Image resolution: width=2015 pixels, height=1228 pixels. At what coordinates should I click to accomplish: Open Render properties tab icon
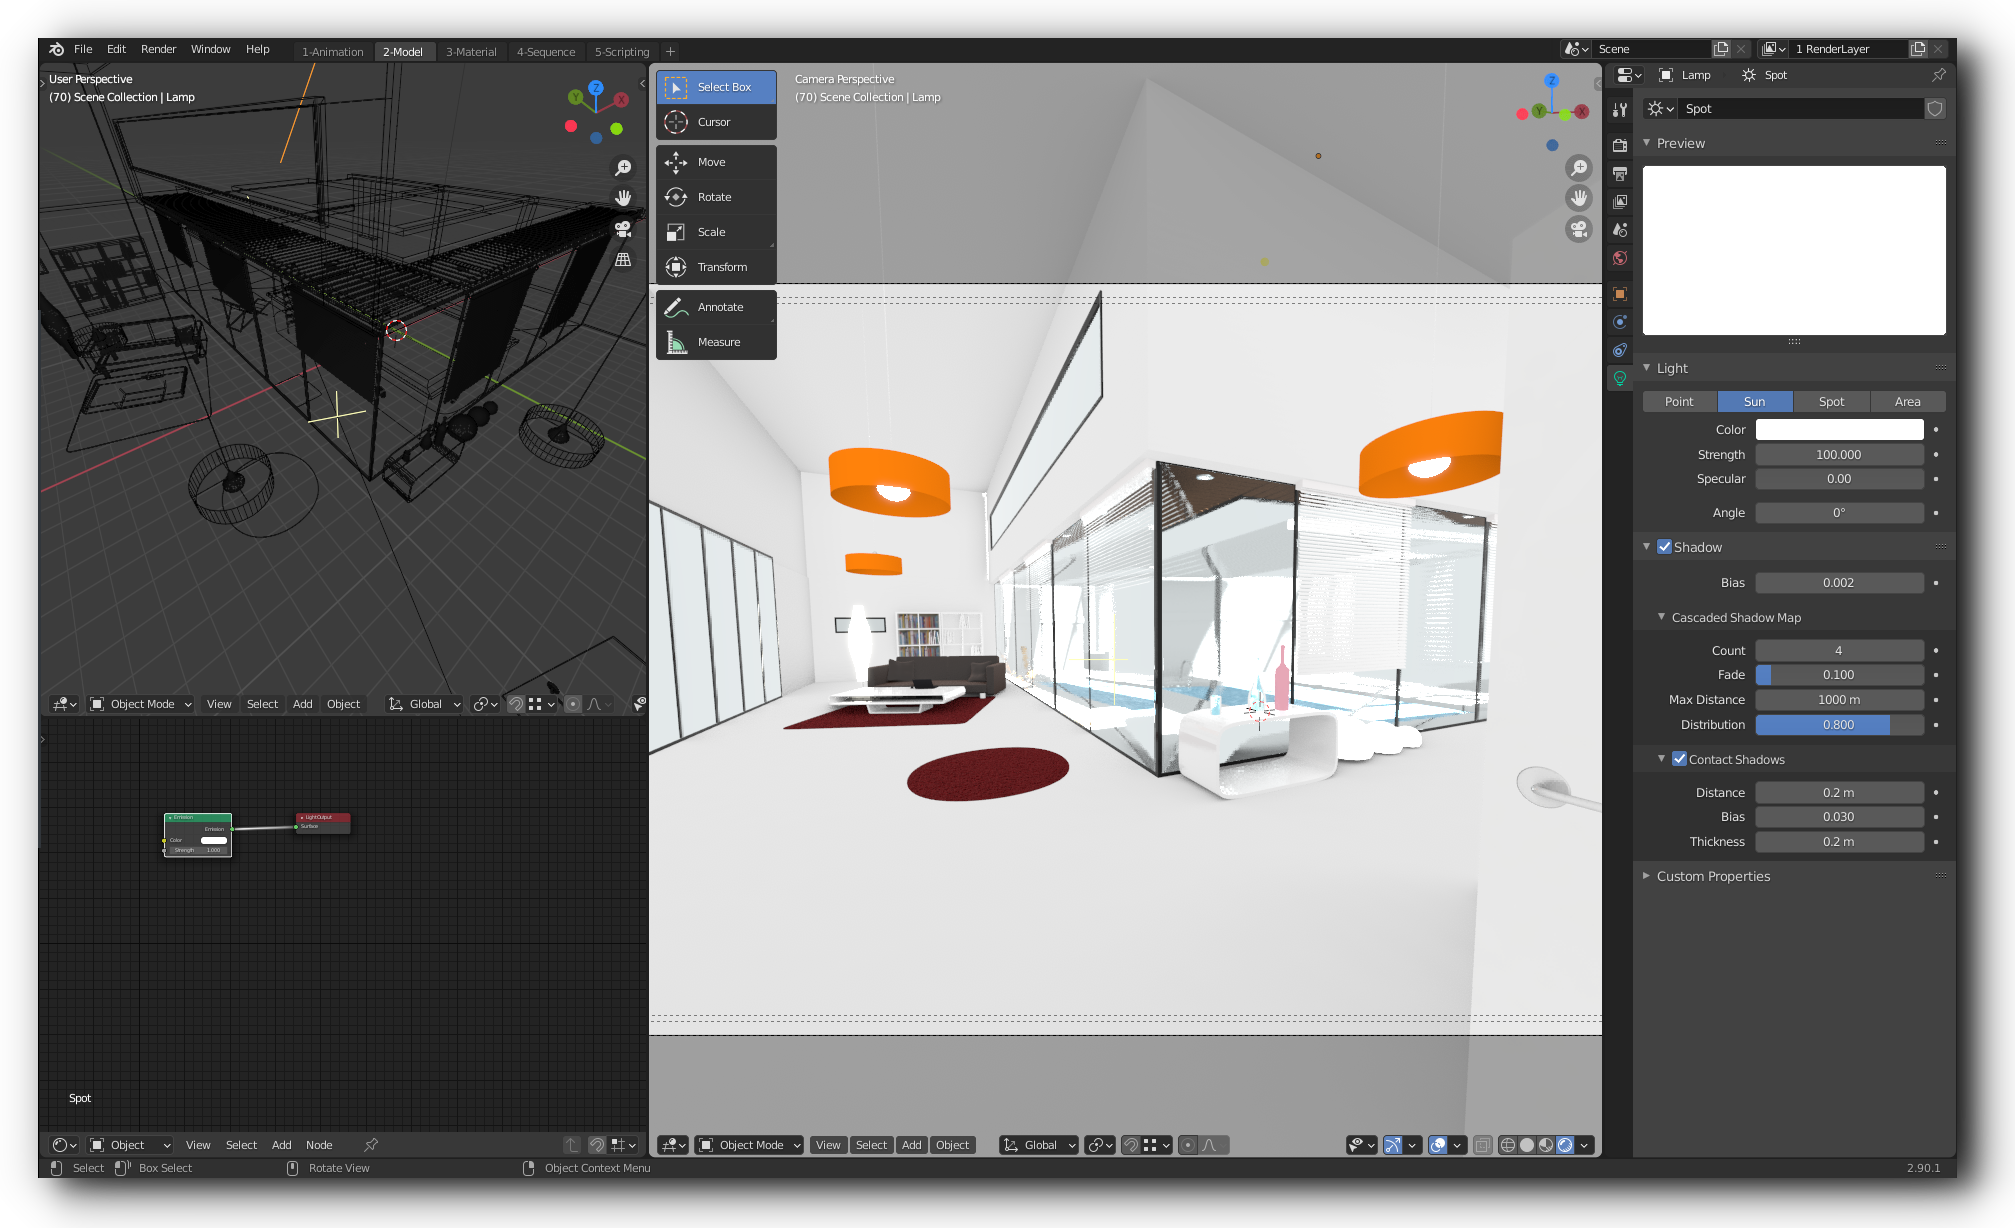click(1620, 145)
